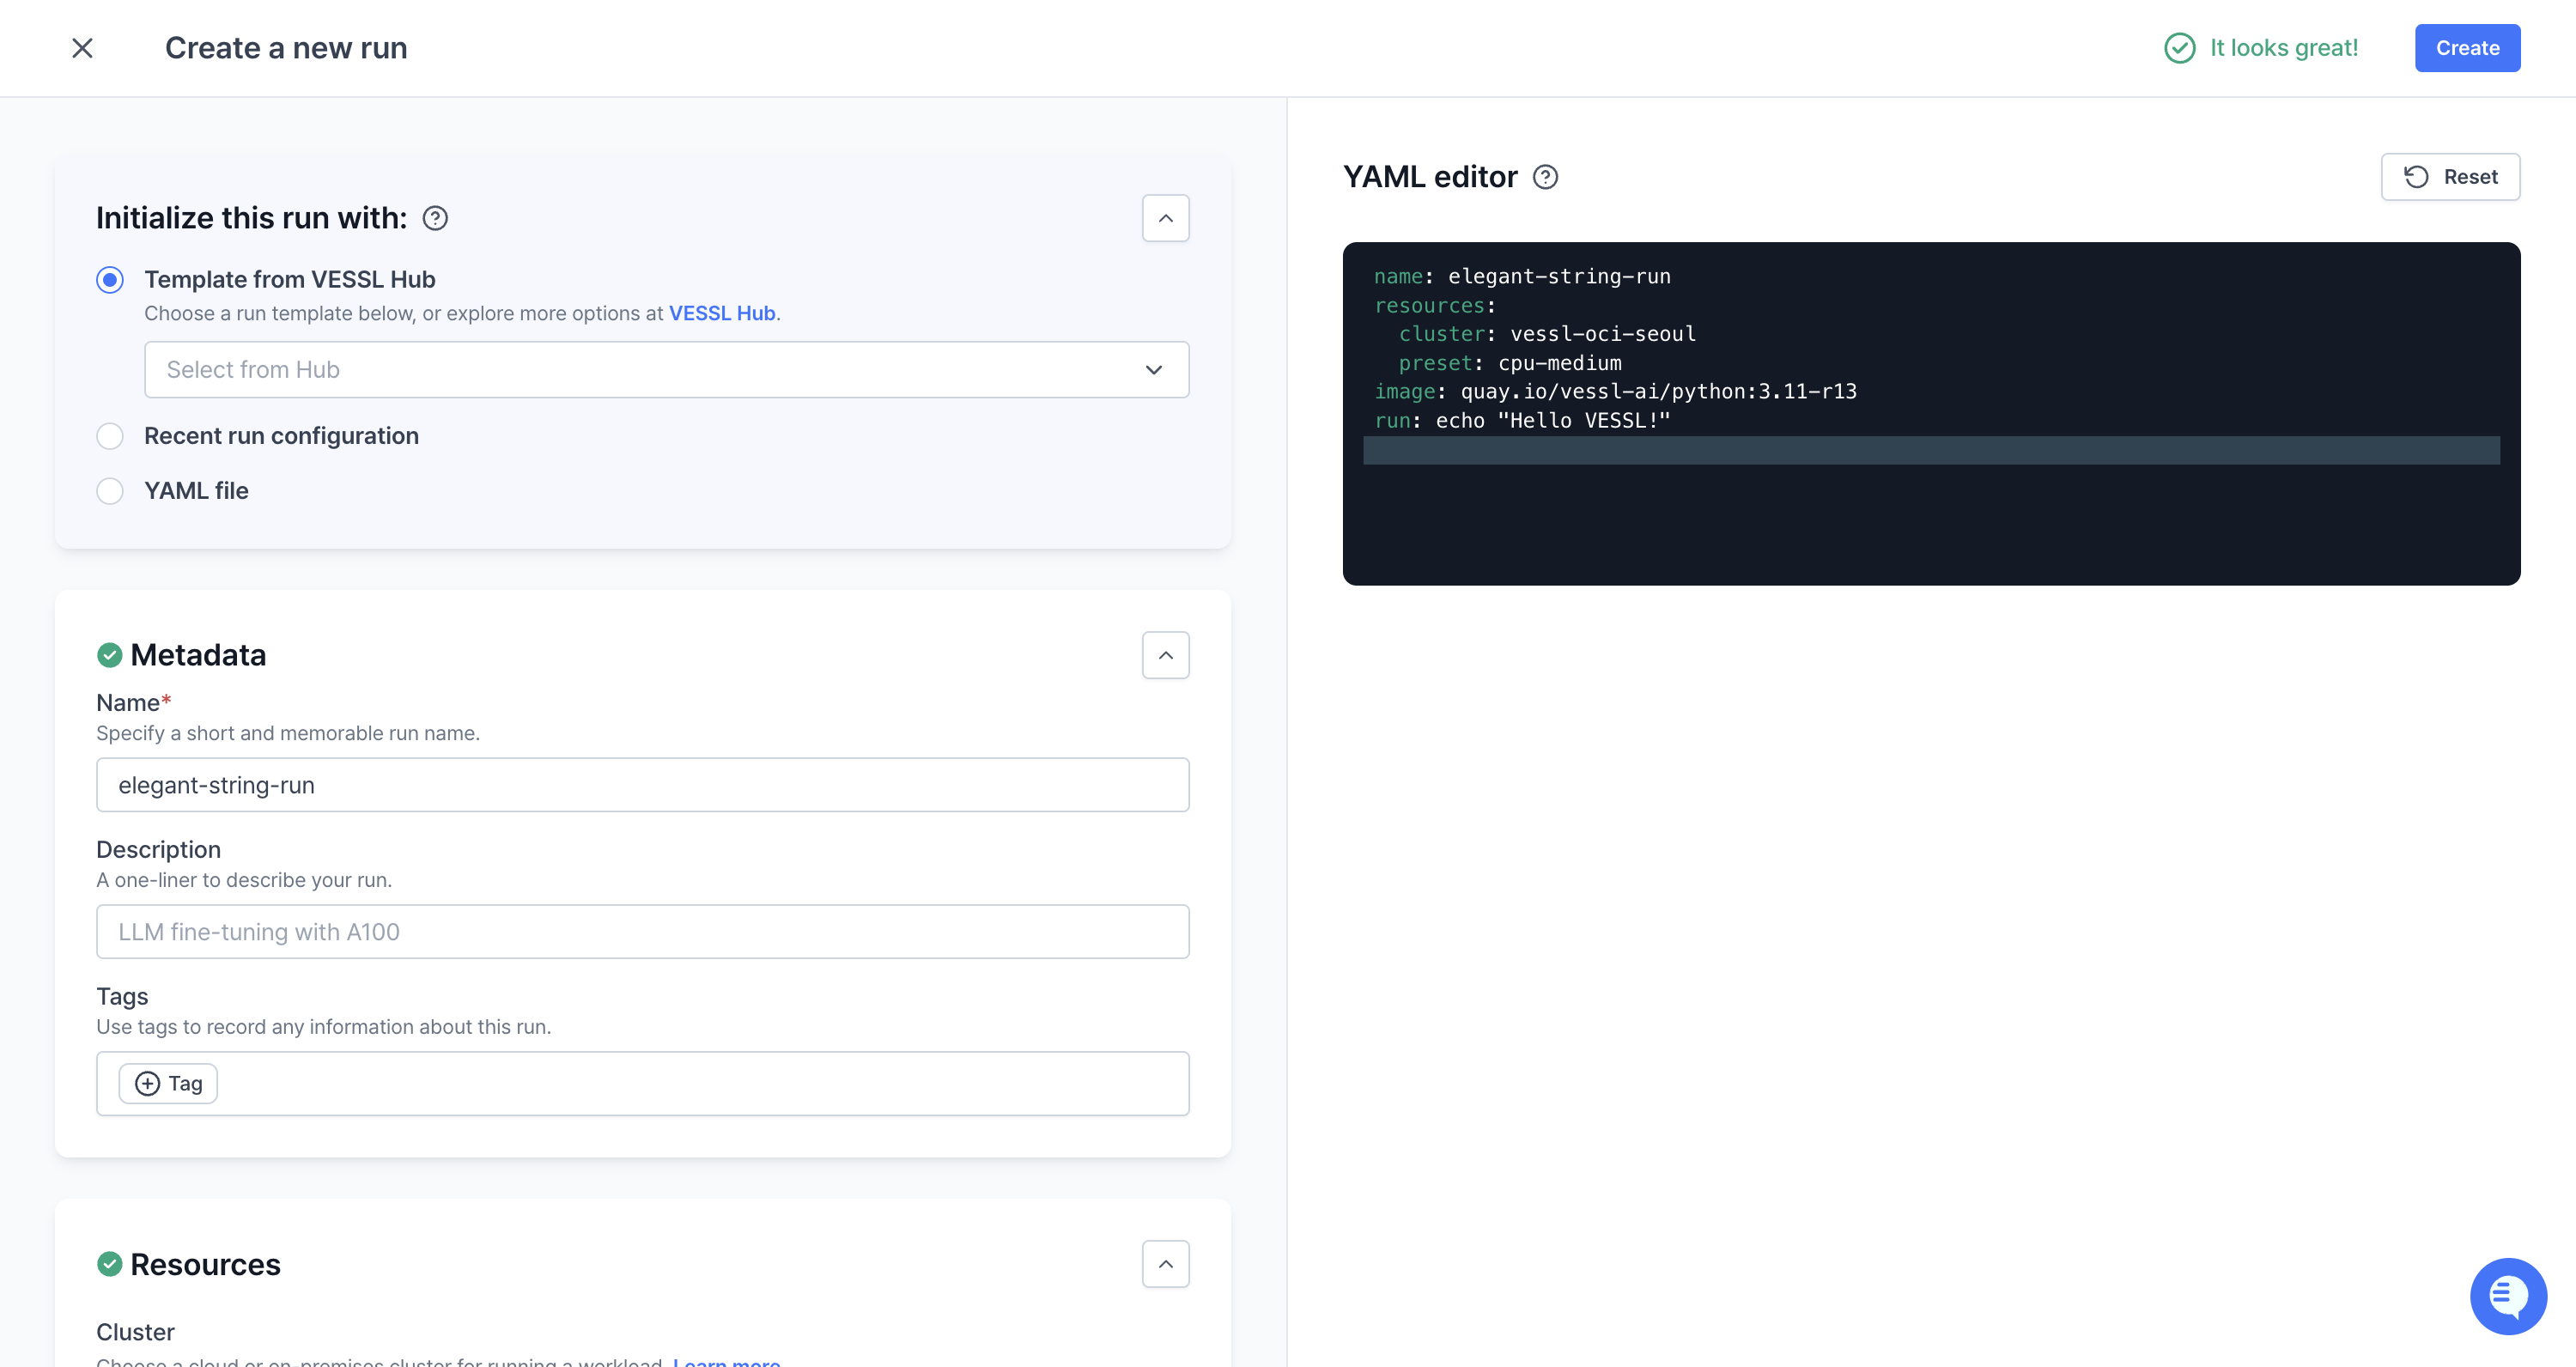
Task: Collapse the Initialize this run section
Action: pyautogui.click(x=1165, y=218)
